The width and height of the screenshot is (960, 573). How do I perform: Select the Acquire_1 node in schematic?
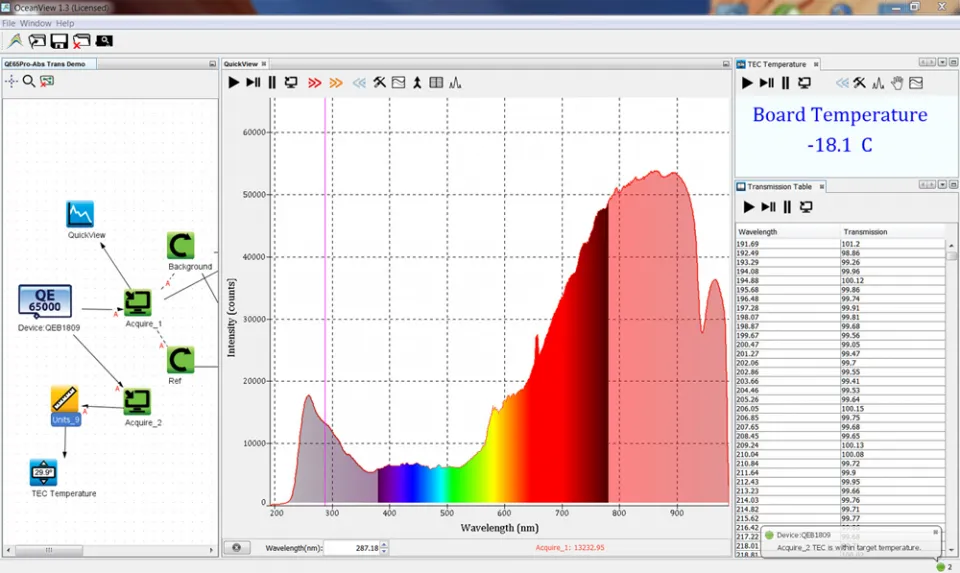click(138, 302)
